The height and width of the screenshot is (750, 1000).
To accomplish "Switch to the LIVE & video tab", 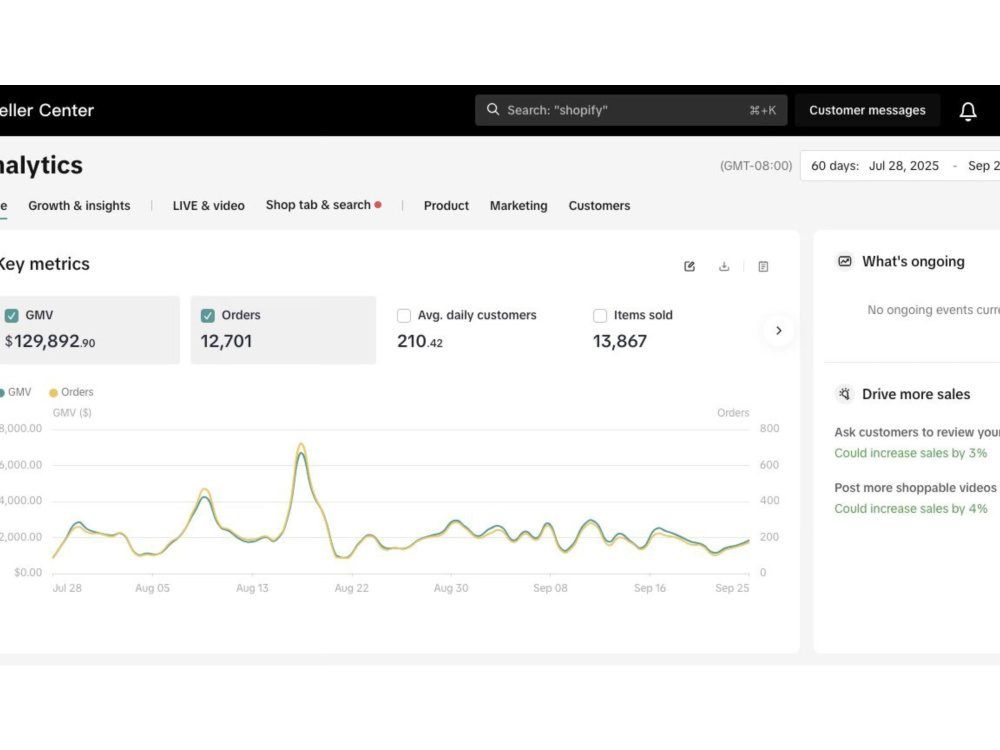I will point(209,206).
